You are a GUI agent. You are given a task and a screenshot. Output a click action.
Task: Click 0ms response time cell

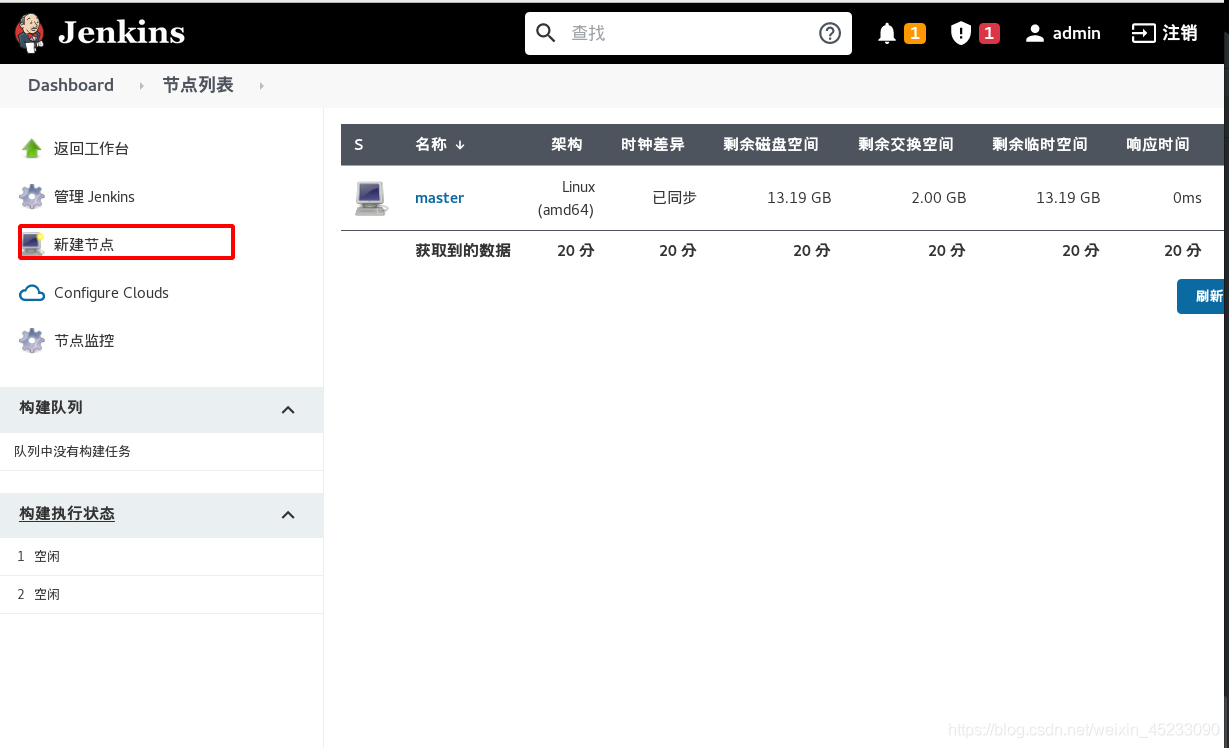tap(1187, 198)
